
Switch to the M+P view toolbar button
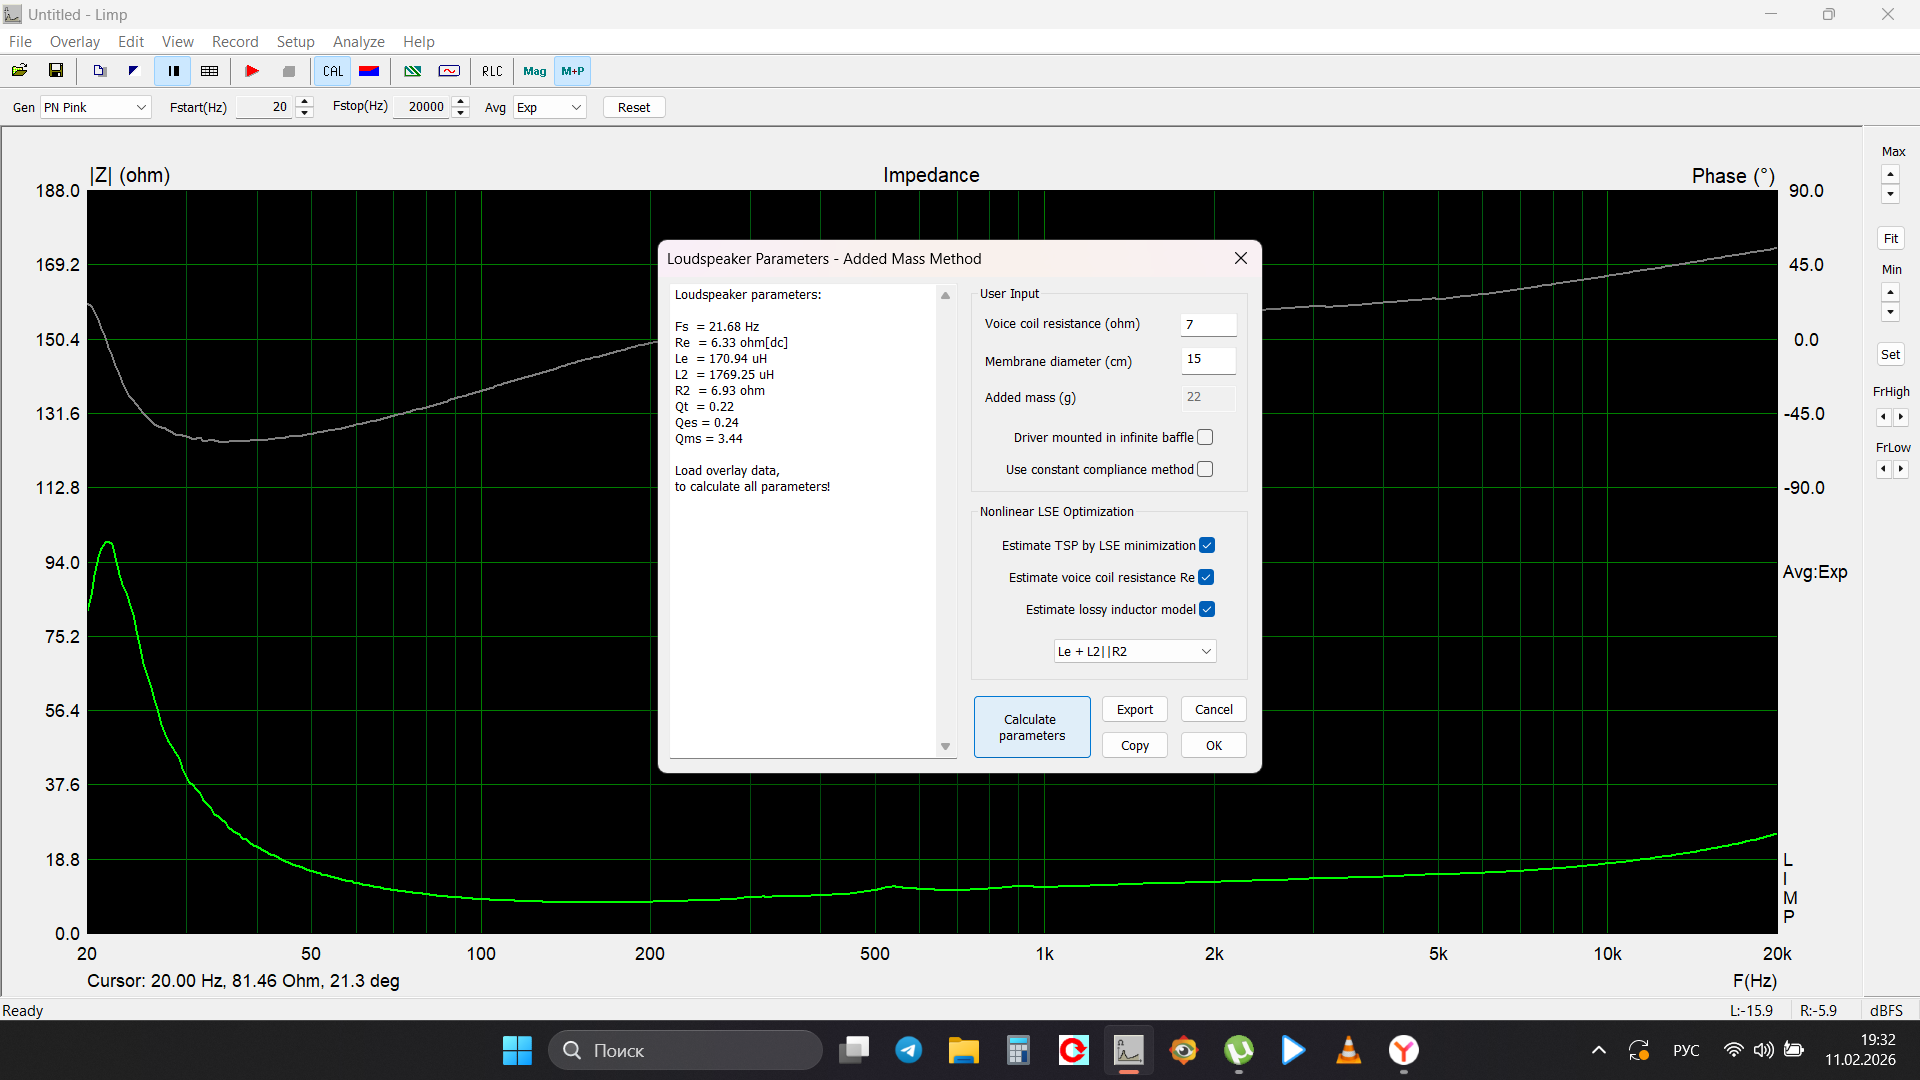[573, 71]
